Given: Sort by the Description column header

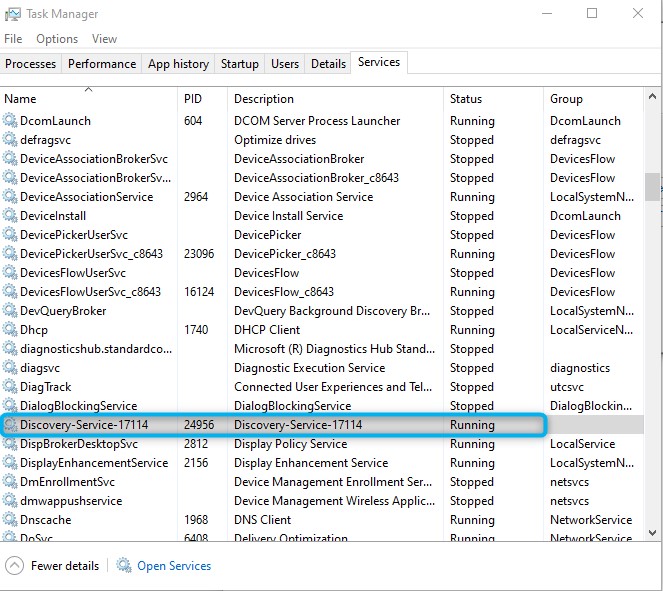Looking at the screenshot, I should coord(335,98).
